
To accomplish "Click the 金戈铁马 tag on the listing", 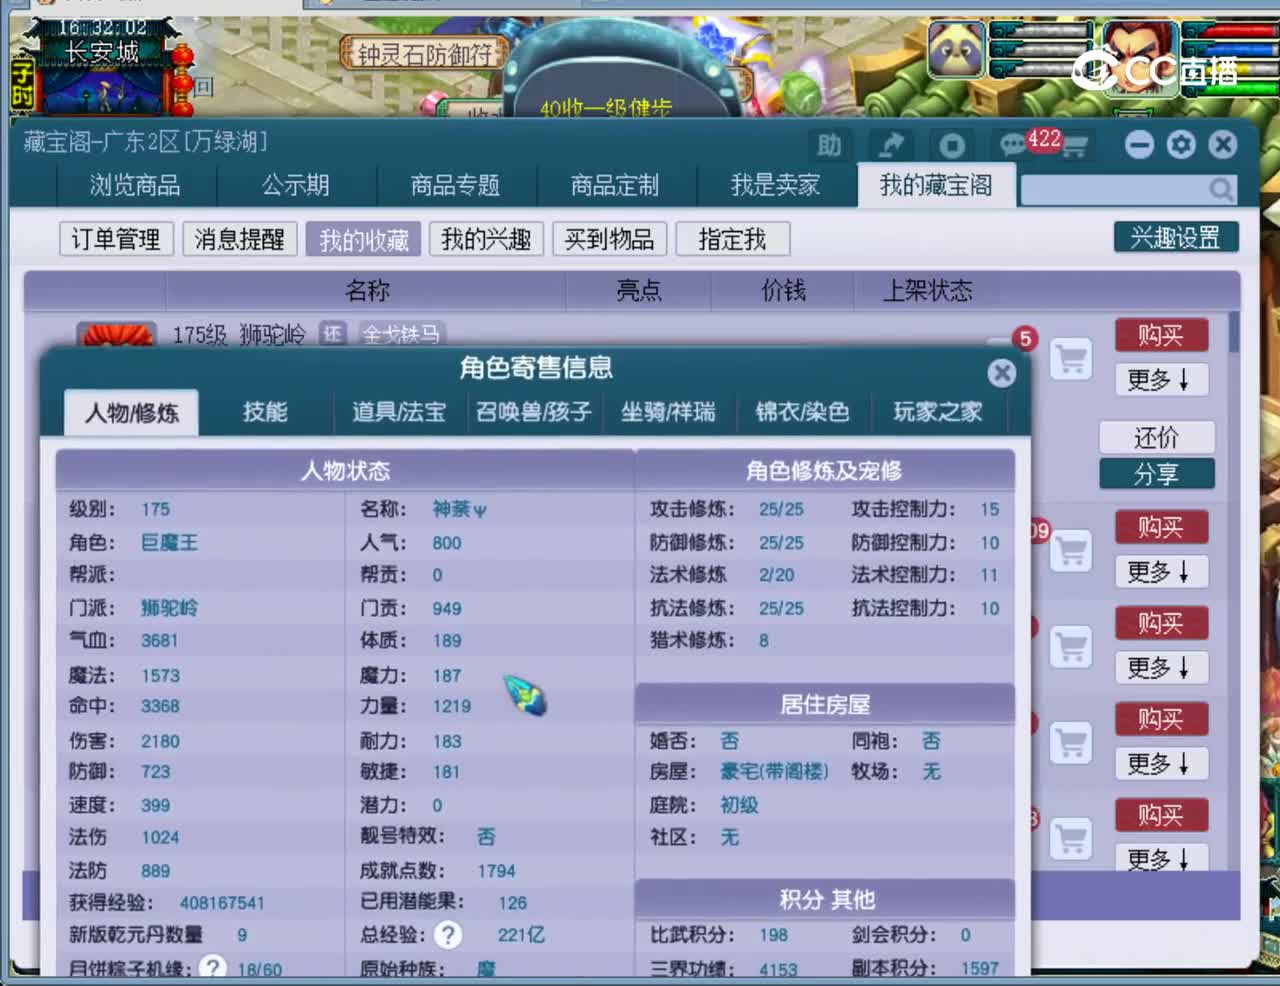I will pyautogui.click(x=401, y=334).
